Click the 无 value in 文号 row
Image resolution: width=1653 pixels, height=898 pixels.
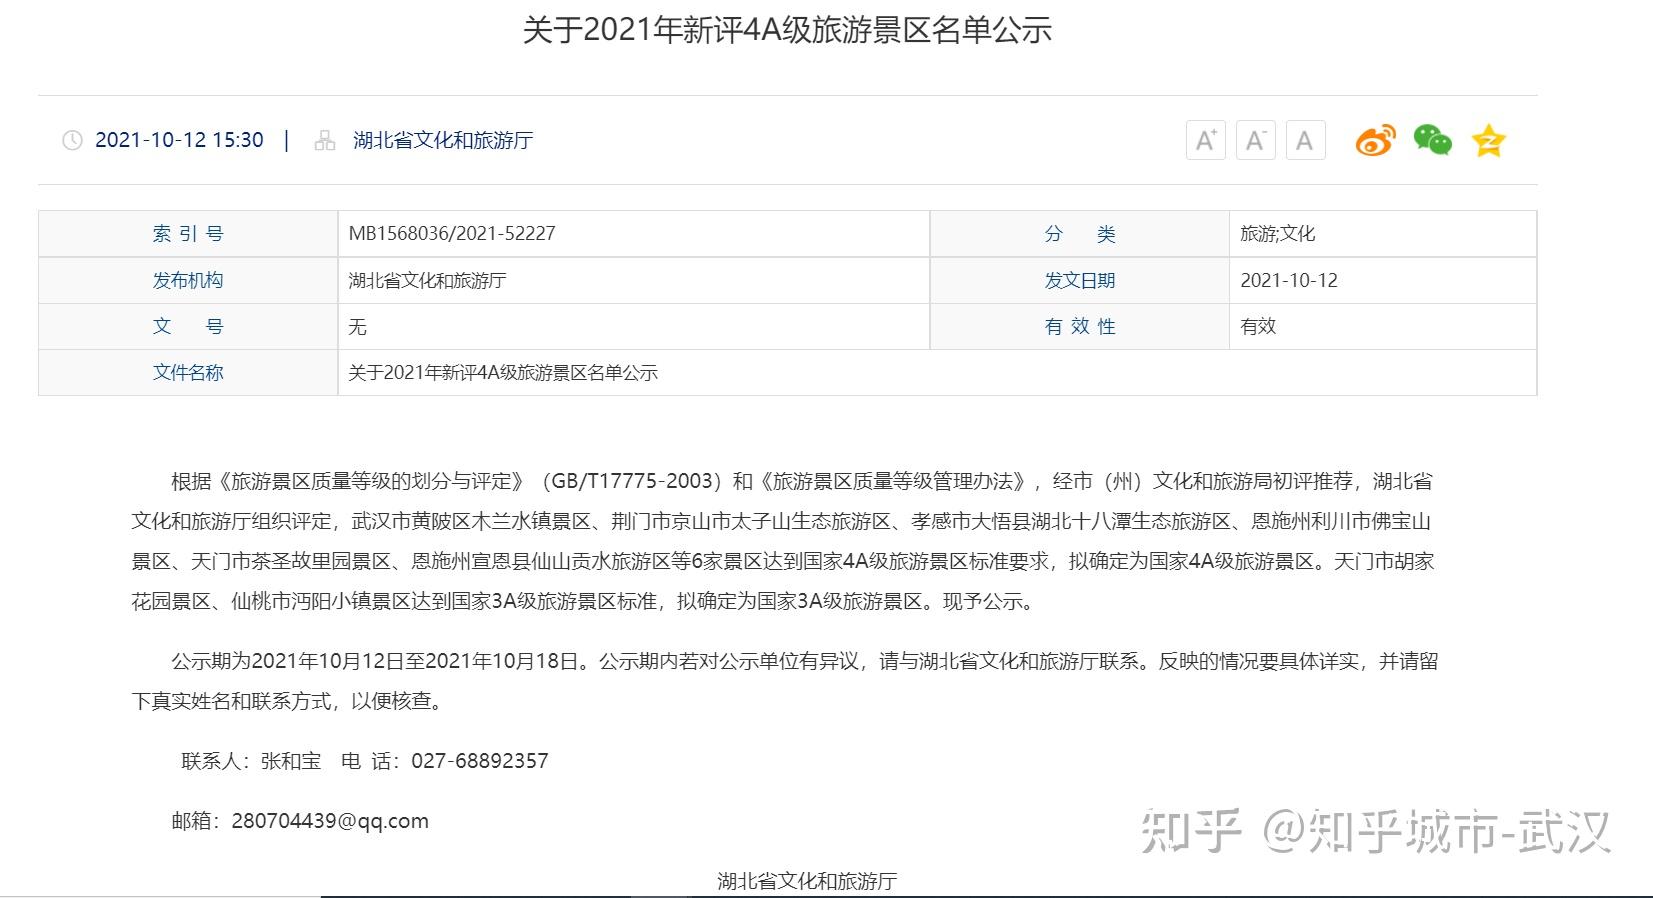[357, 327]
